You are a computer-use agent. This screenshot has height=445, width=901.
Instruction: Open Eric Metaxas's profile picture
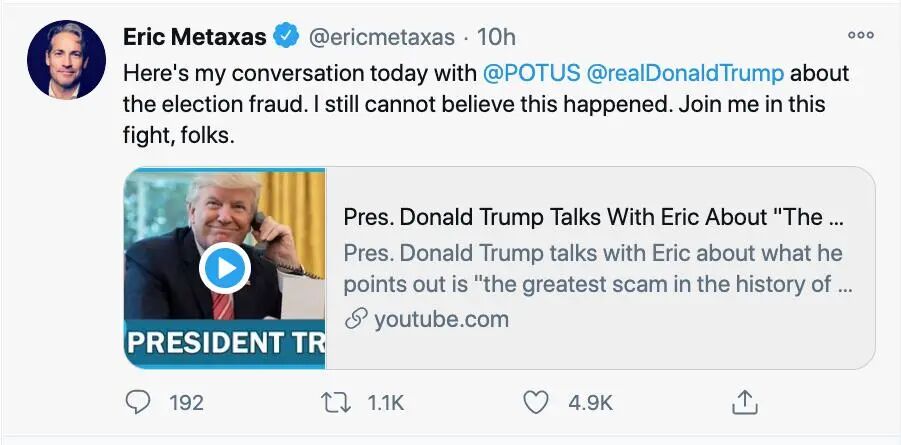pos(67,59)
